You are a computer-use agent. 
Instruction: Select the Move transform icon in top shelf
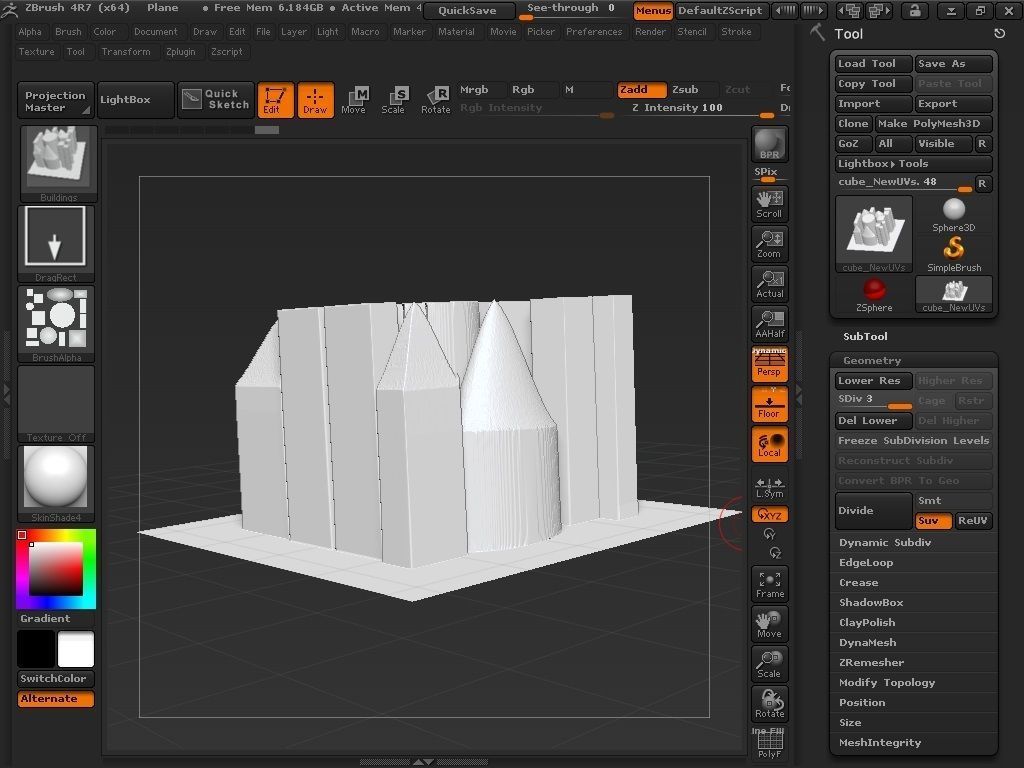point(354,100)
